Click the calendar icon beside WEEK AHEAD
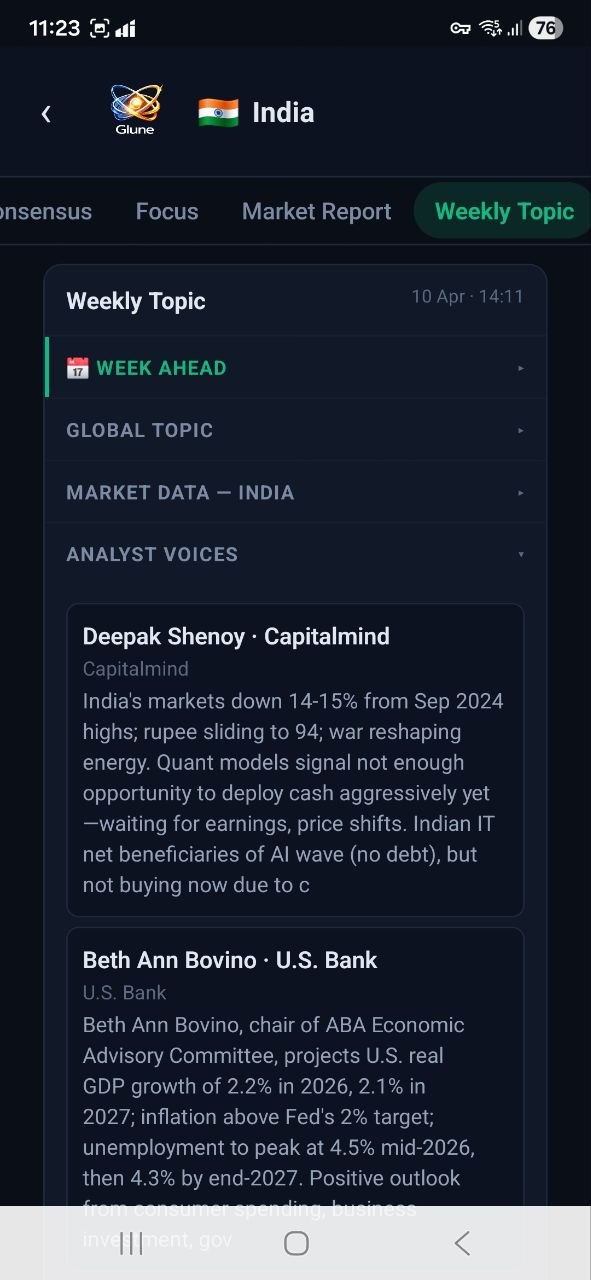The image size is (591, 1280). tap(77, 367)
